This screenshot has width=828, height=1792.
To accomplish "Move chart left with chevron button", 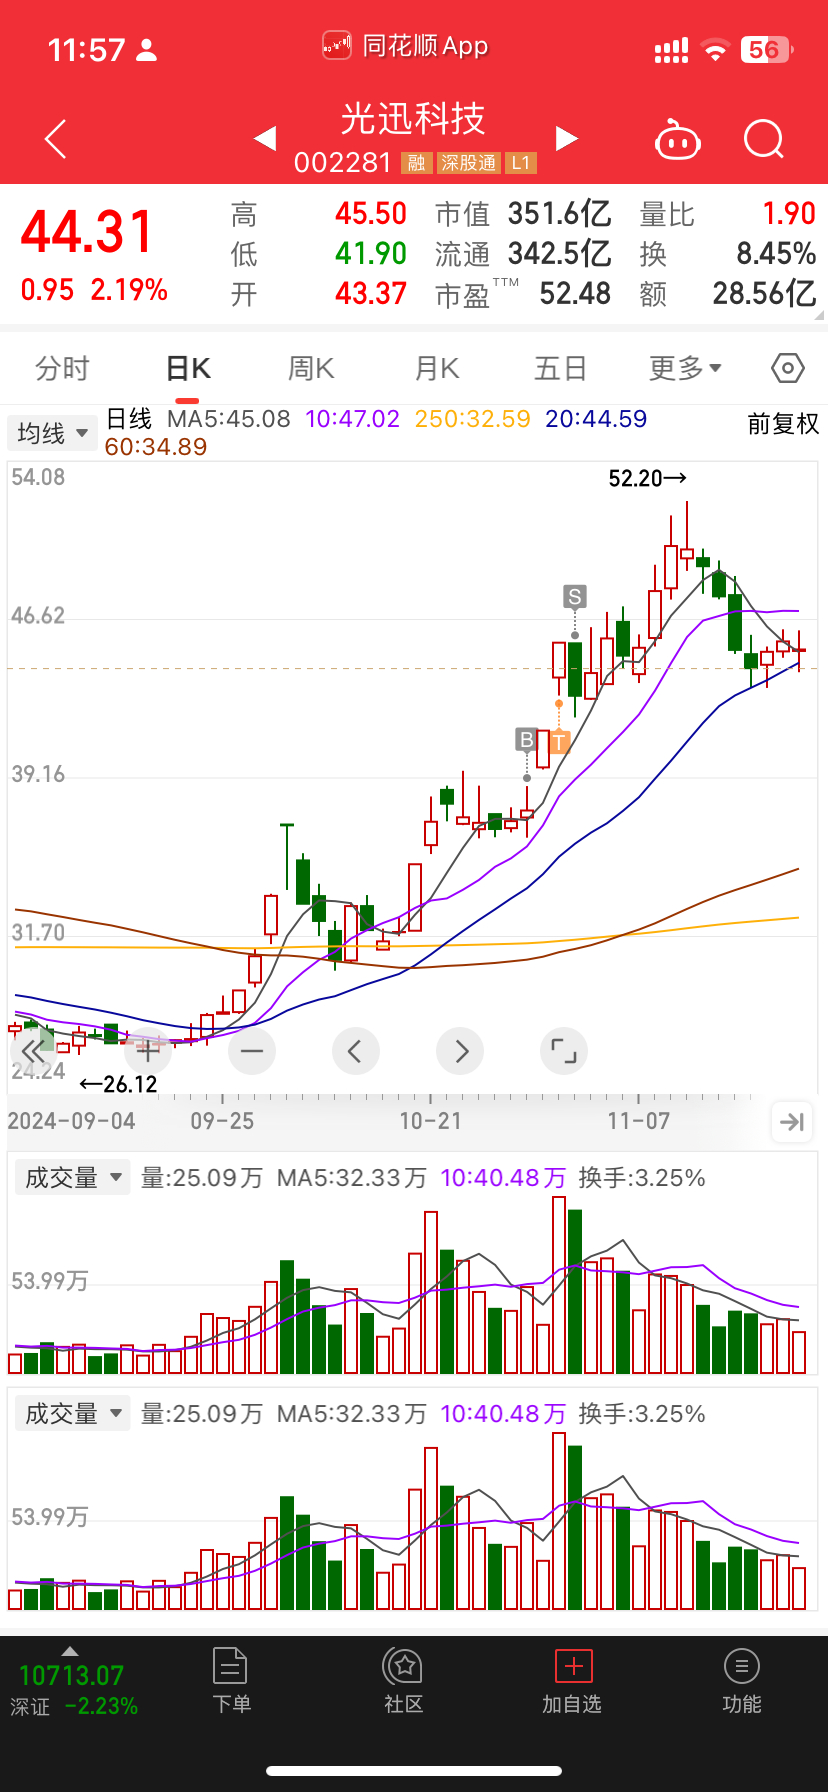I will (355, 1051).
